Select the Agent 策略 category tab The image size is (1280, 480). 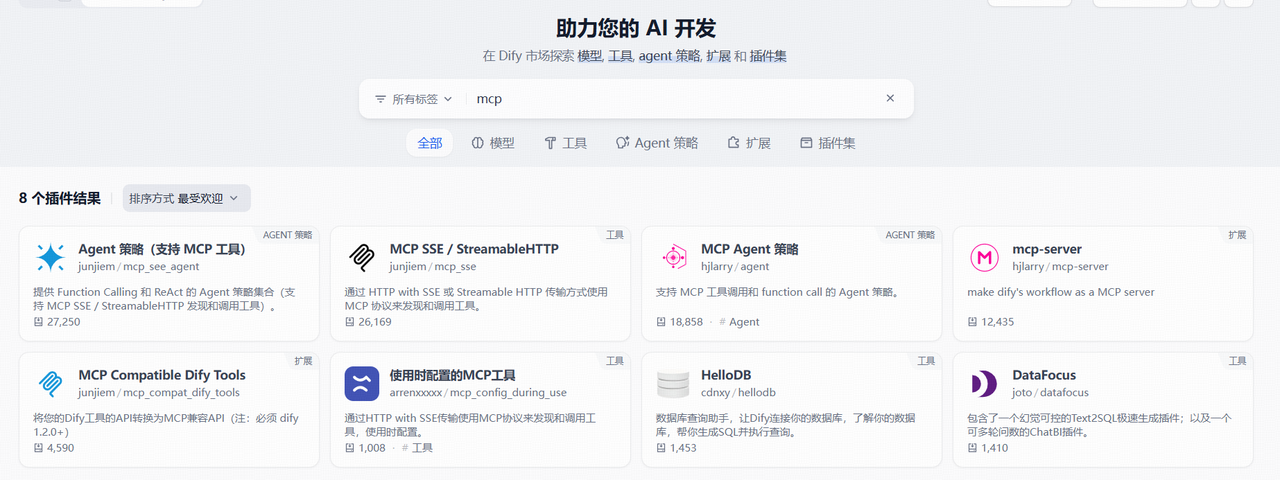pos(657,143)
